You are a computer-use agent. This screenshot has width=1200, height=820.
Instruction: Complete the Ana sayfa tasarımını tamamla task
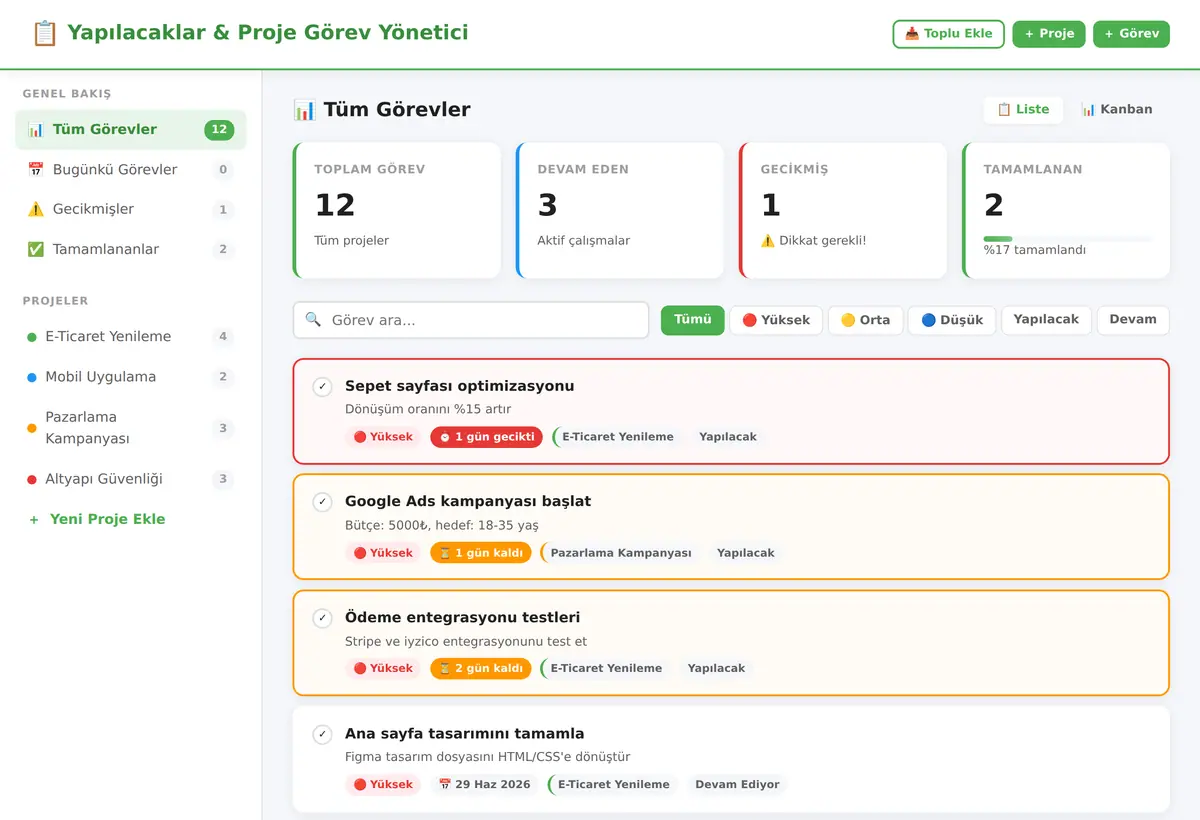pyautogui.click(x=322, y=735)
